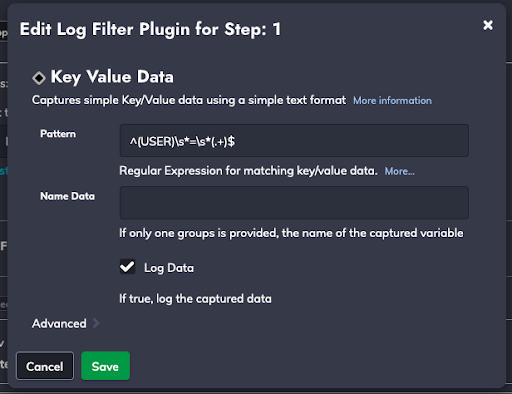
Task: Close the Edit Log Filter Plugin dialog
Action: click(x=488, y=25)
